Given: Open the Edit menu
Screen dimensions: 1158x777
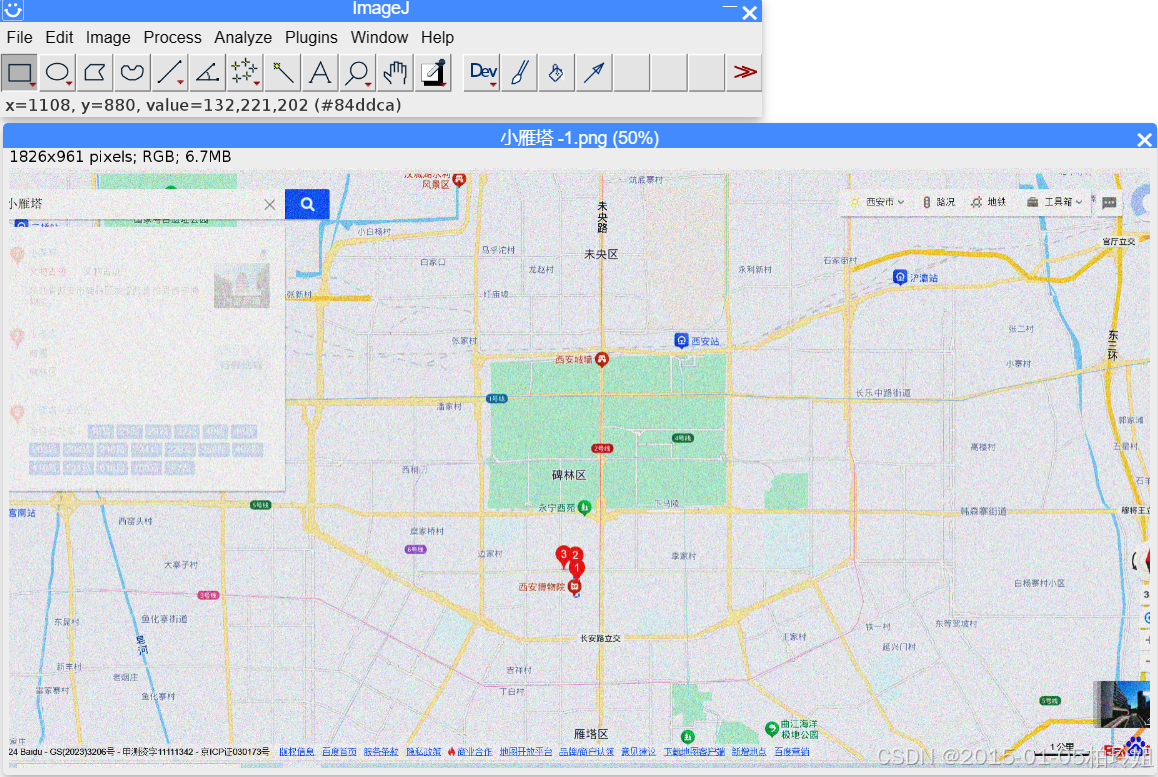Looking at the screenshot, I should 59,37.
